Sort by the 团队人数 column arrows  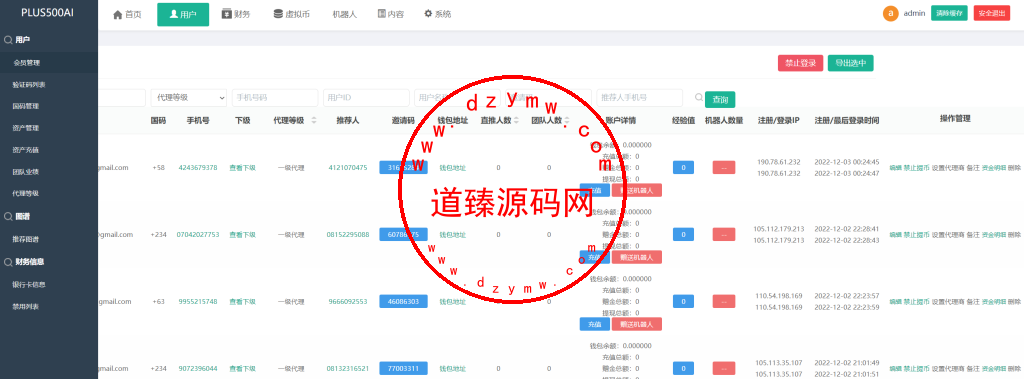[567, 120]
